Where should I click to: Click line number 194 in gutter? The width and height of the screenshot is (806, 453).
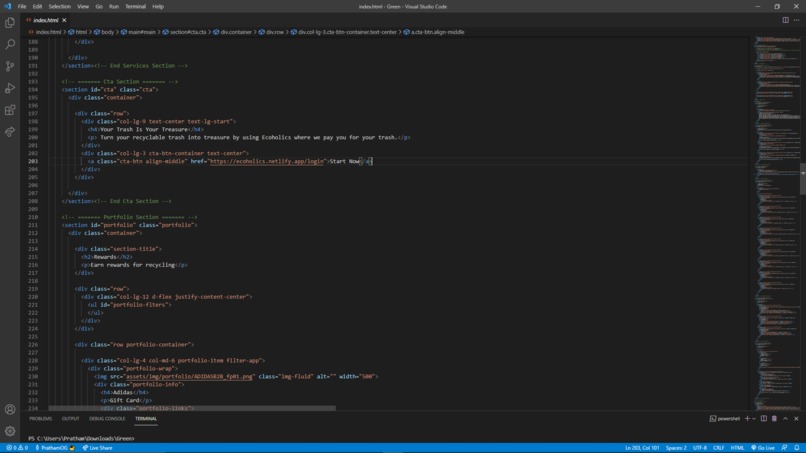[x=33, y=89]
